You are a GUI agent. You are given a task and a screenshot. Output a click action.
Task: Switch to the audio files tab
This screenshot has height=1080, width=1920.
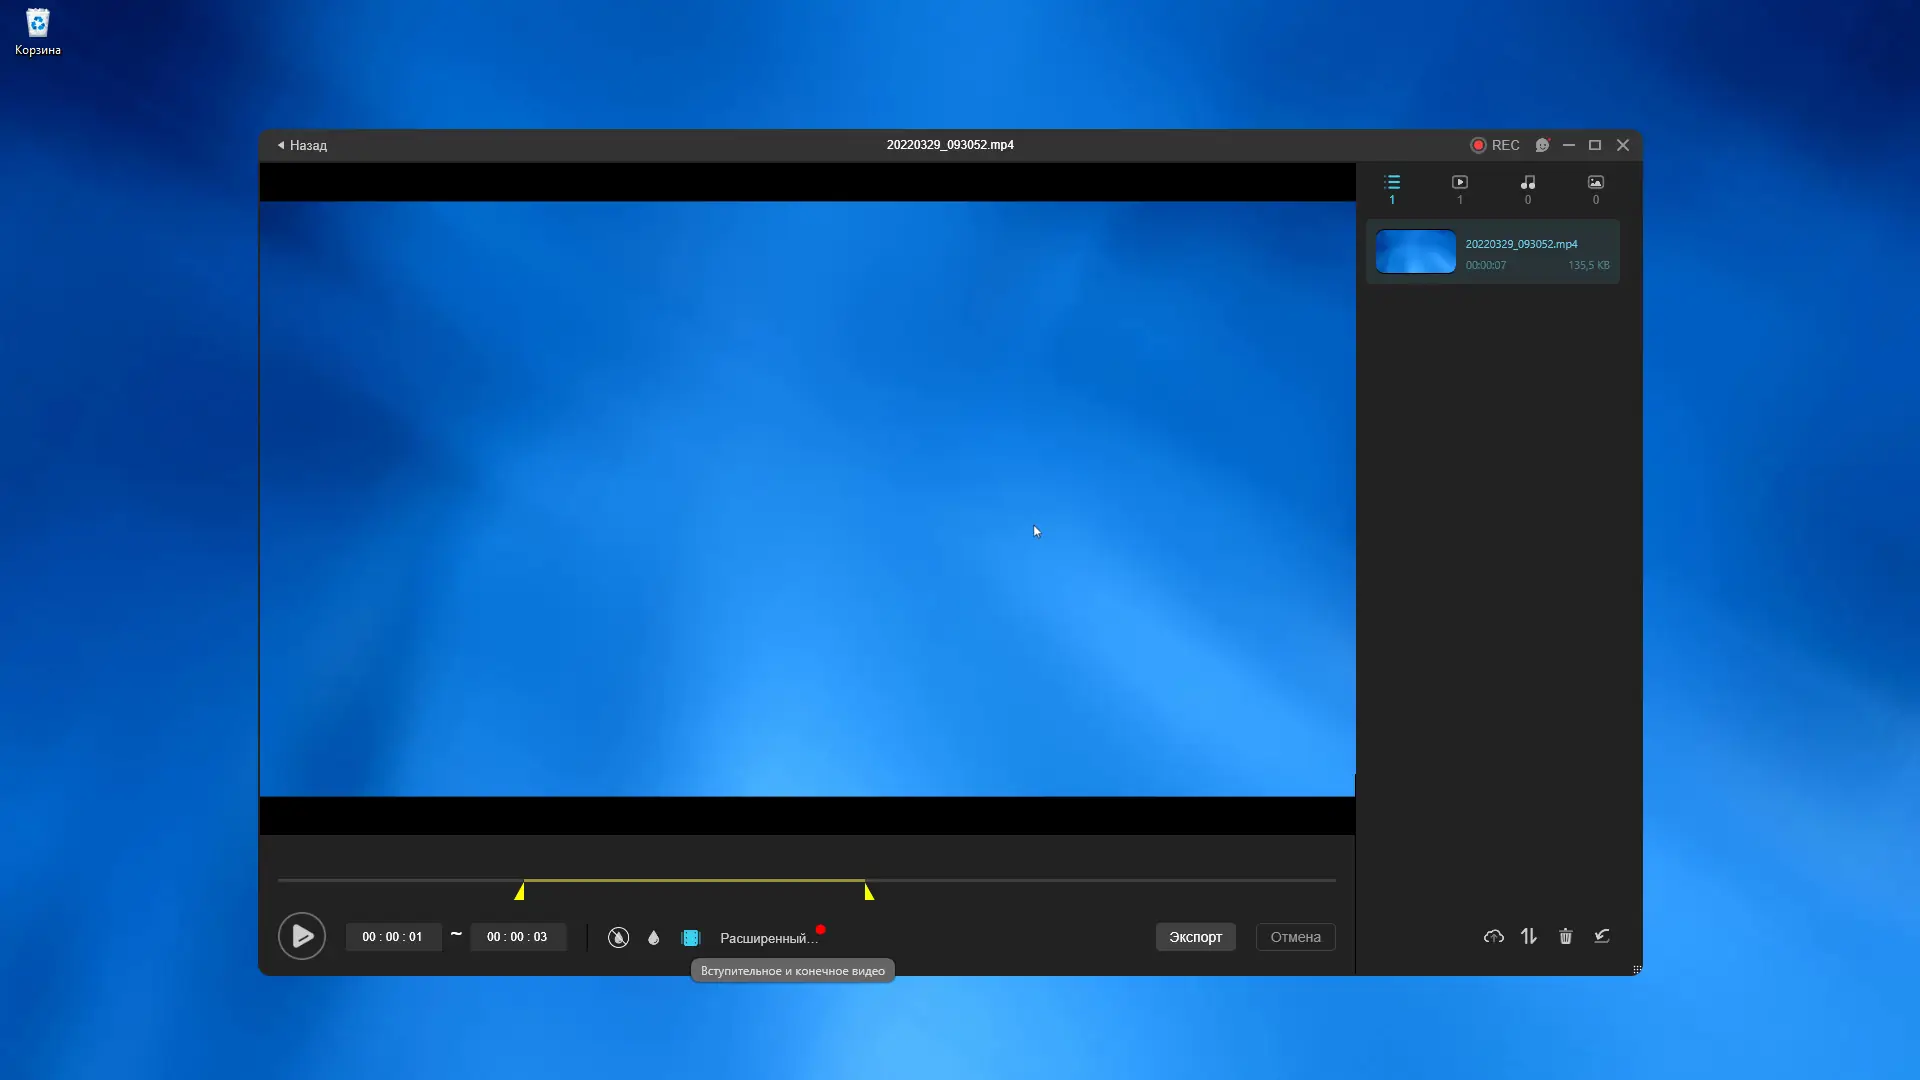pyautogui.click(x=1528, y=187)
